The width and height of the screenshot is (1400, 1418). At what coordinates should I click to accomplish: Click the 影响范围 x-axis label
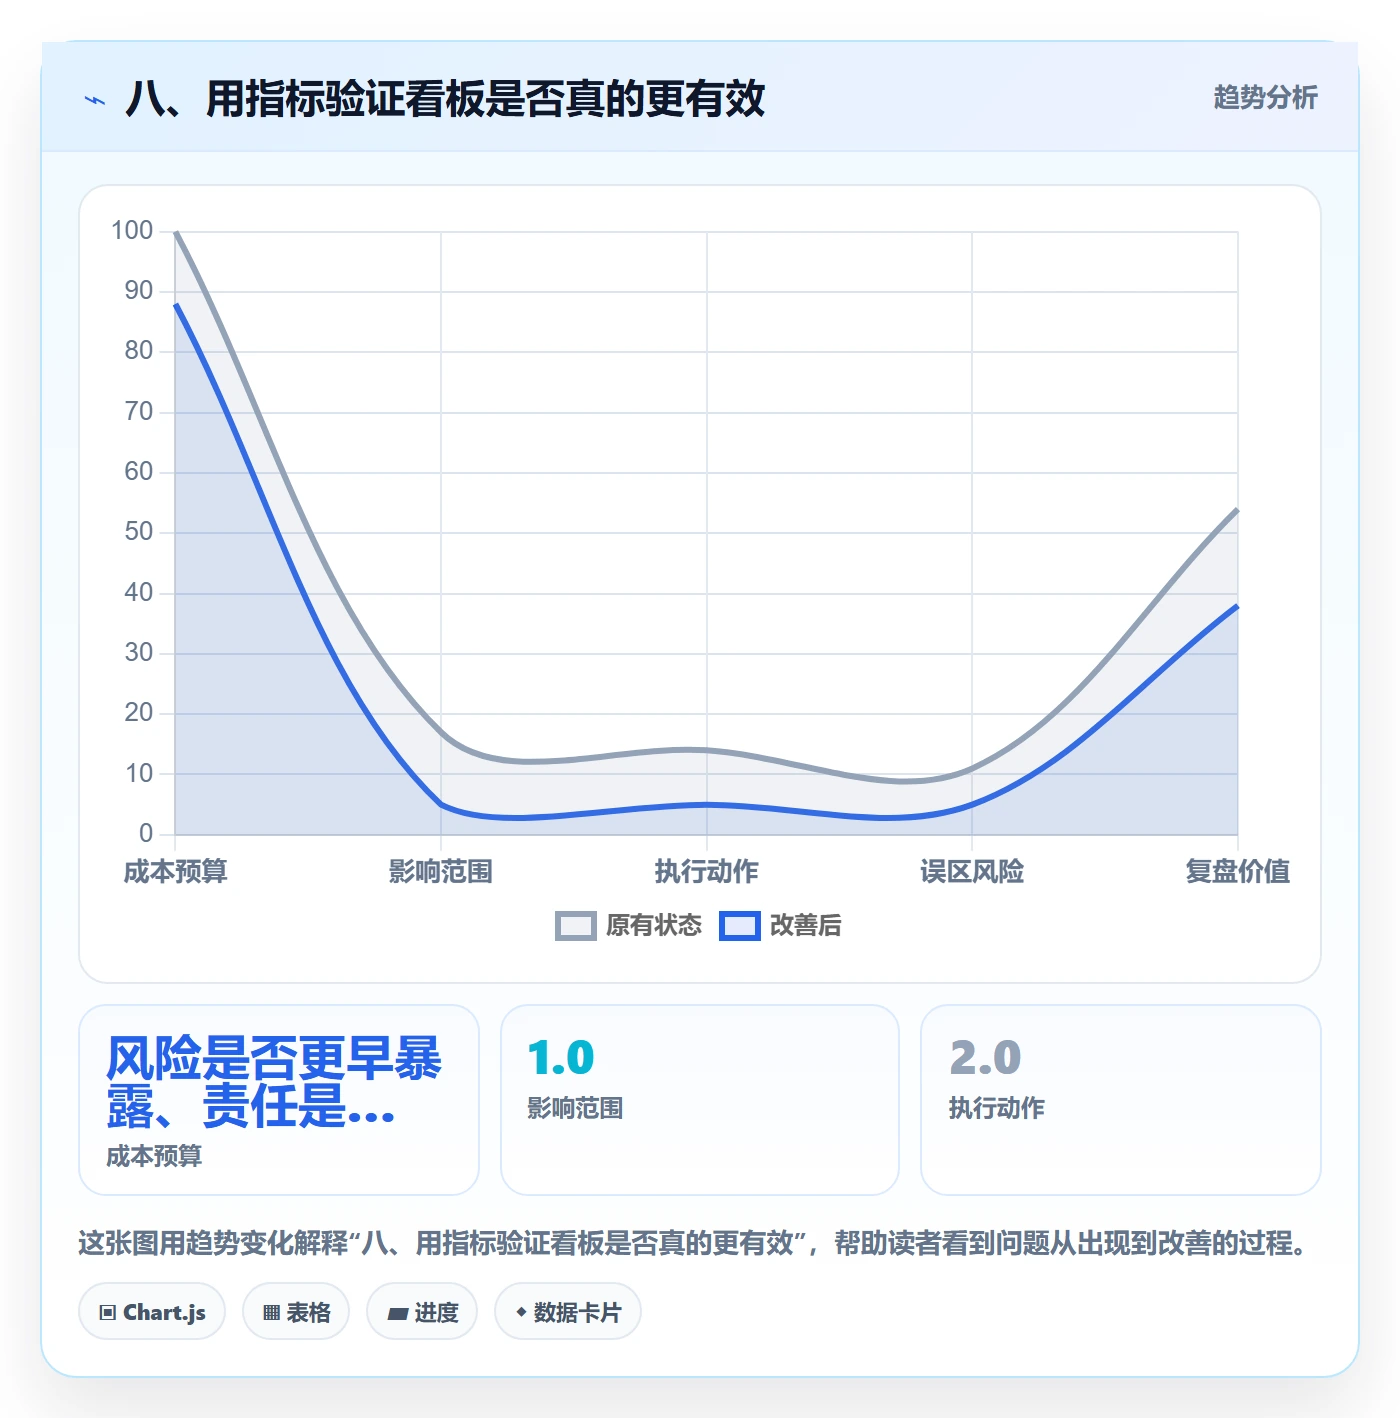[441, 872]
